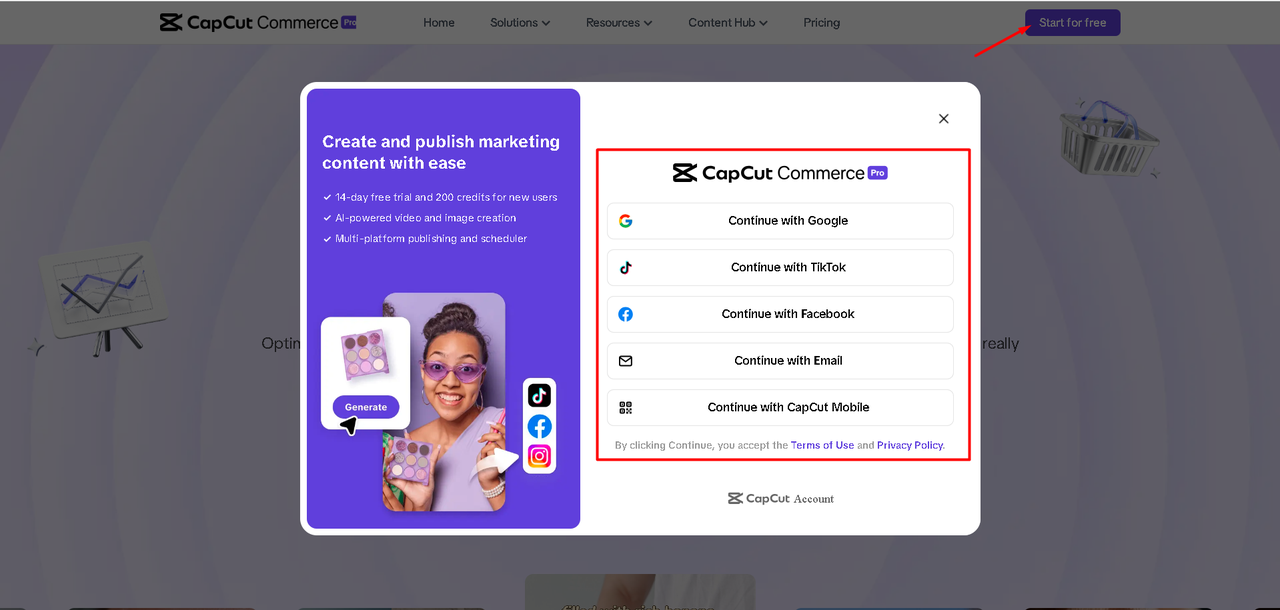Image resolution: width=1280 pixels, height=610 pixels.
Task: Click the QR code CapCut Mobile icon
Action: (x=625, y=407)
